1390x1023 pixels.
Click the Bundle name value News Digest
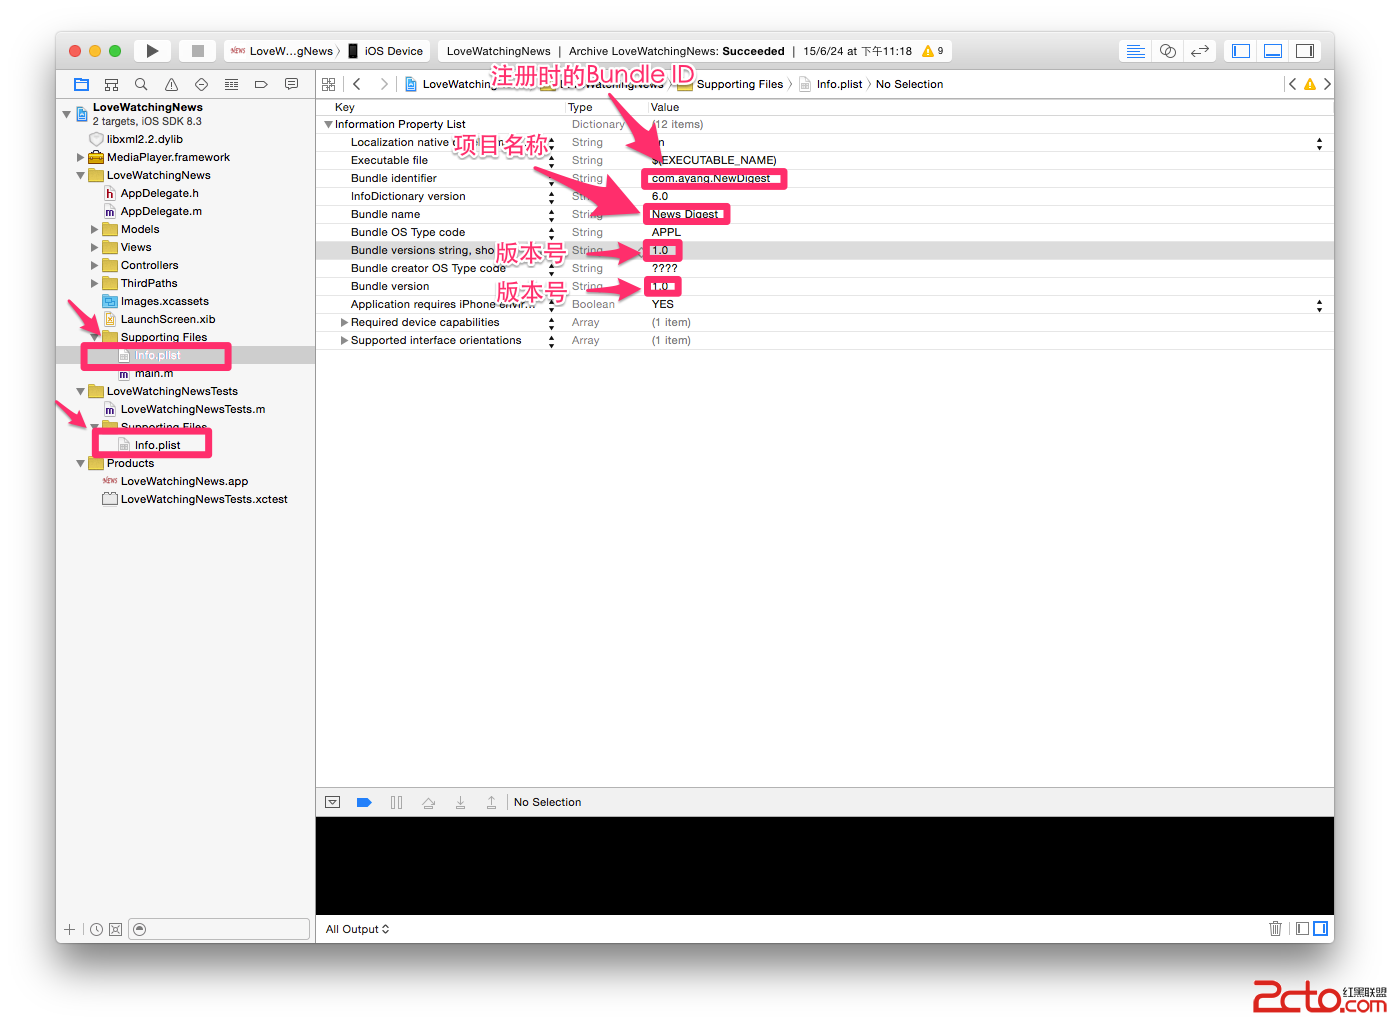[x=685, y=214]
